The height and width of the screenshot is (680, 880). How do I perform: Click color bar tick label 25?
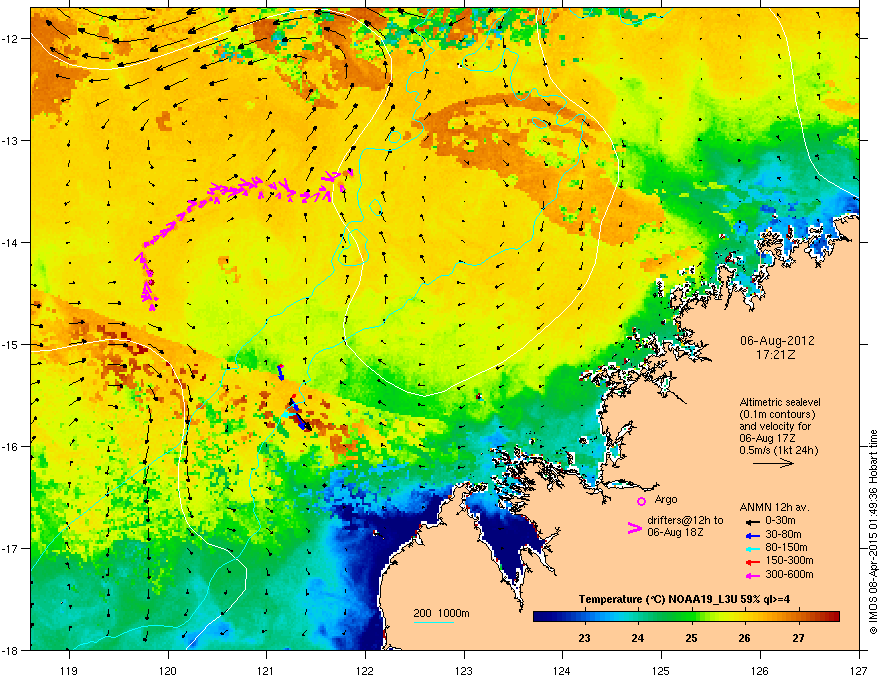point(691,638)
